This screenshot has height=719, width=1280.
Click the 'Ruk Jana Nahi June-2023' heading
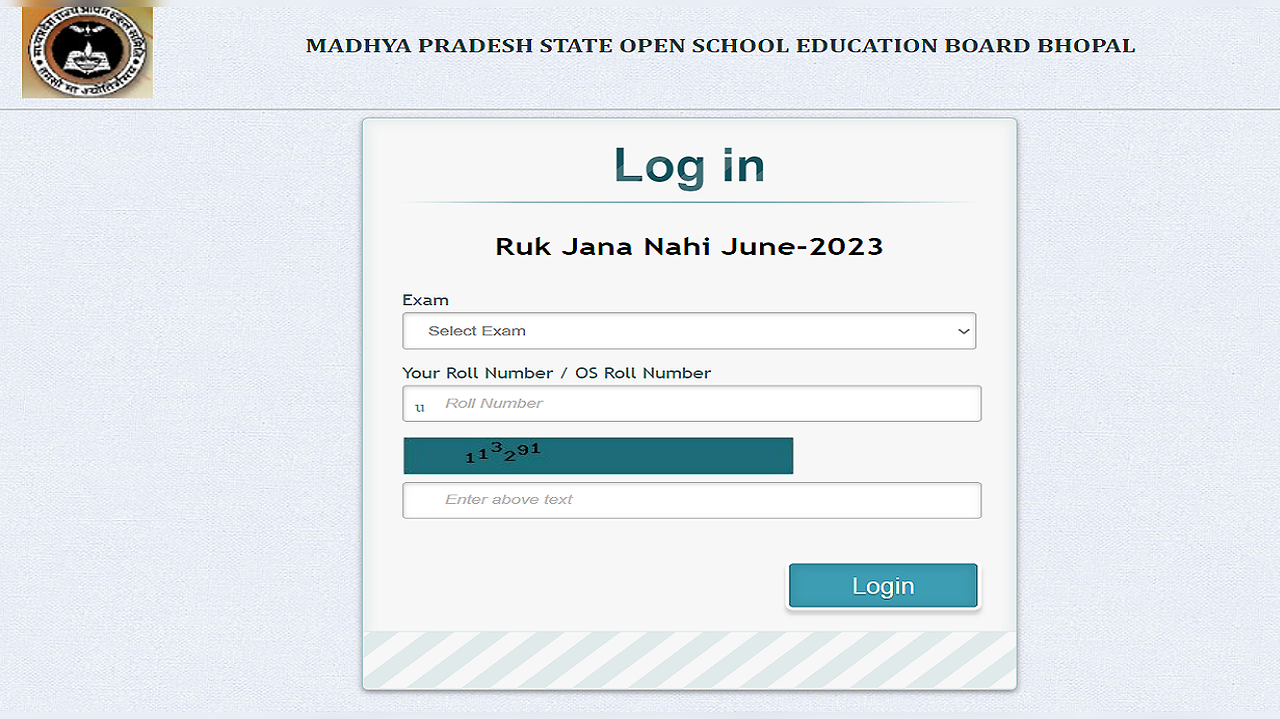point(689,247)
